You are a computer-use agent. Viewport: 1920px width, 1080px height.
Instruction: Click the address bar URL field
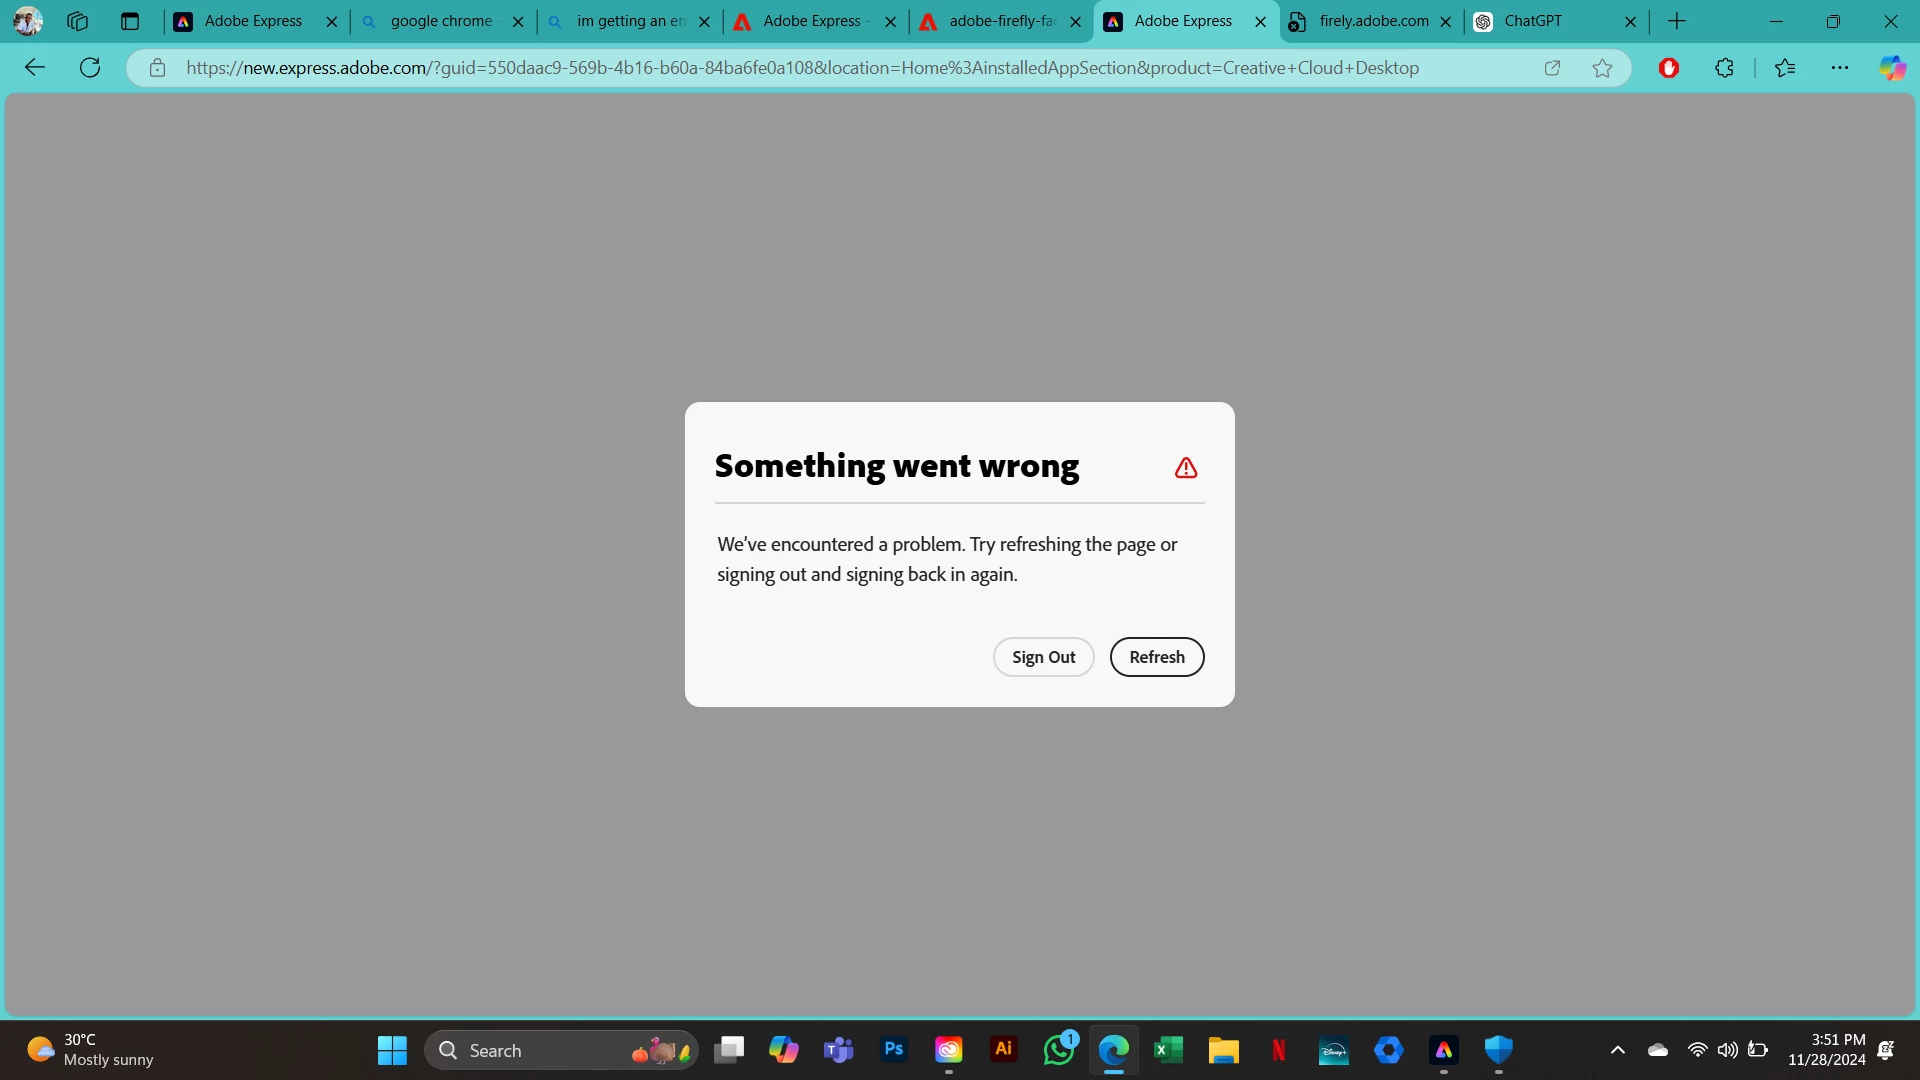click(x=800, y=68)
